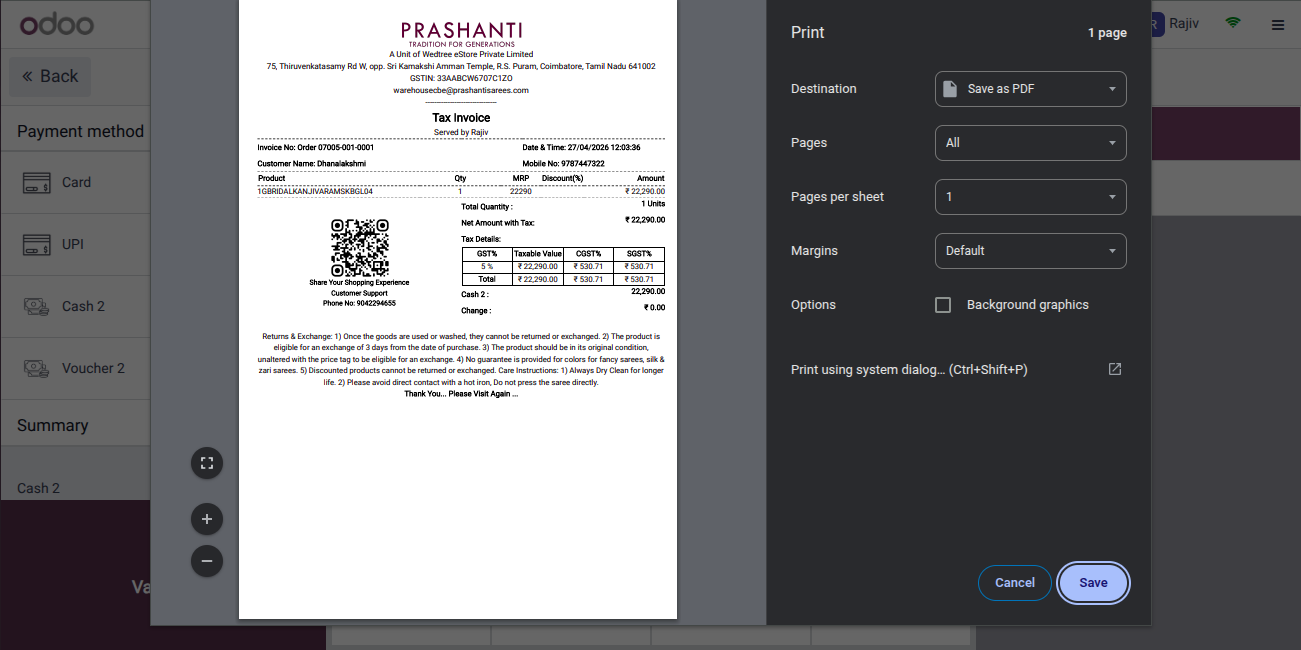The width and height of the screenshot is (1301, 650).
Task: Click Invoice No: Order 07005-001-0001
Action: [316, 147]
